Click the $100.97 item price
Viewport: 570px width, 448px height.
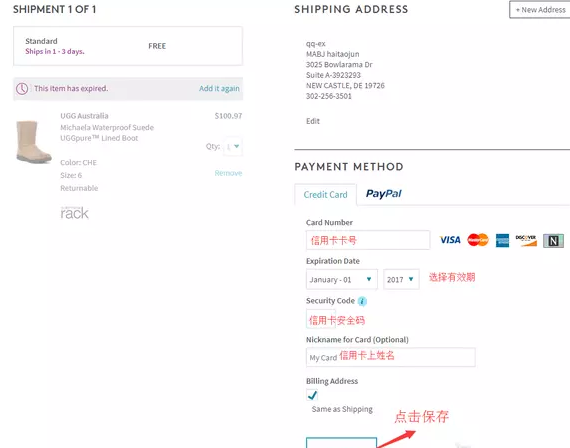coord(228,116)
